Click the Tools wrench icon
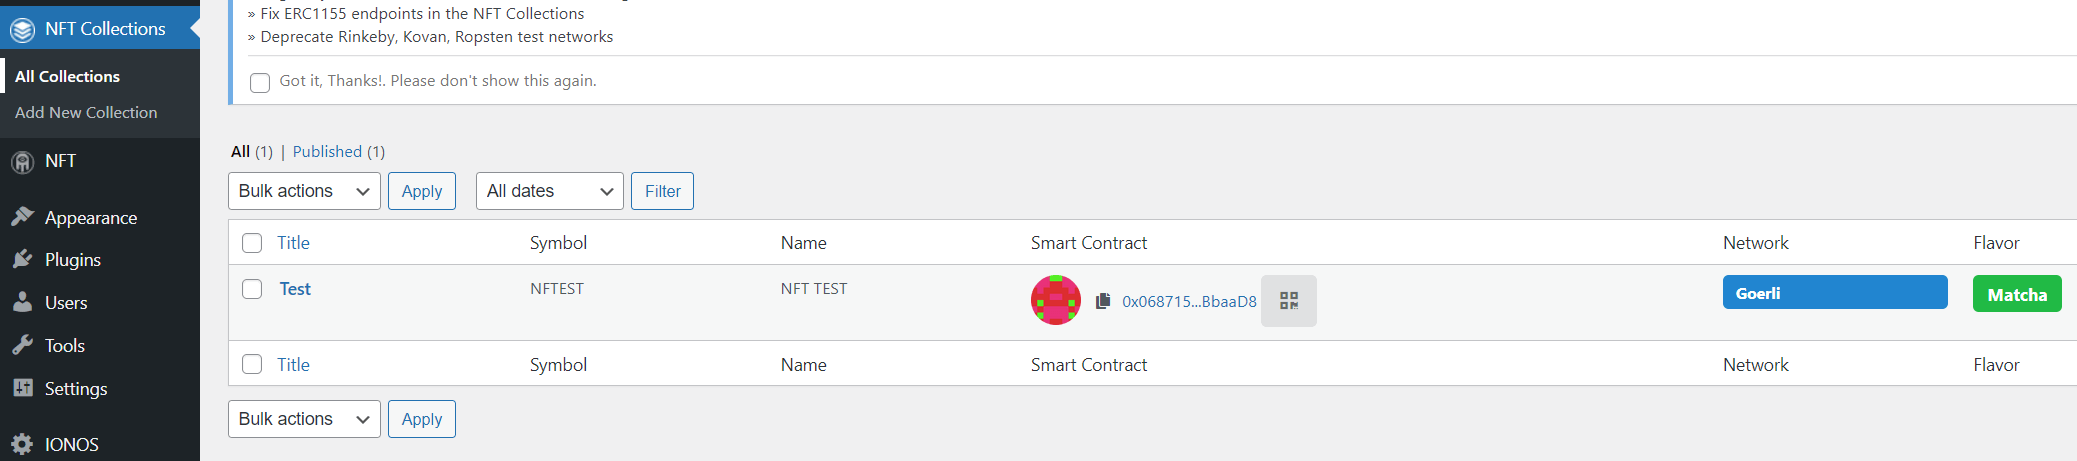2077x461 pixels. pos(22,345)
